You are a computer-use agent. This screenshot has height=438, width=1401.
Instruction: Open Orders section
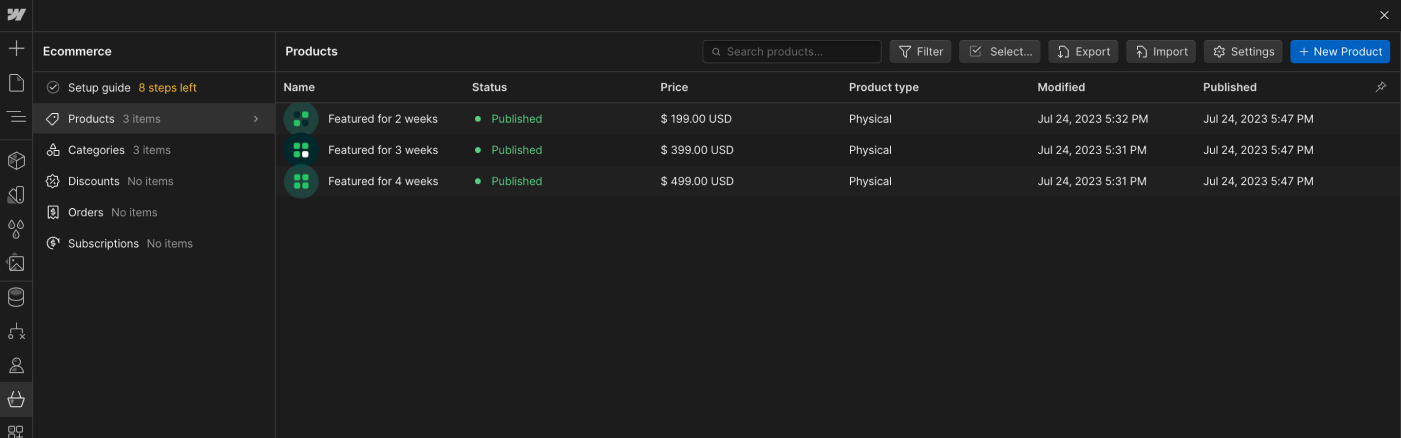coord(154,212)
